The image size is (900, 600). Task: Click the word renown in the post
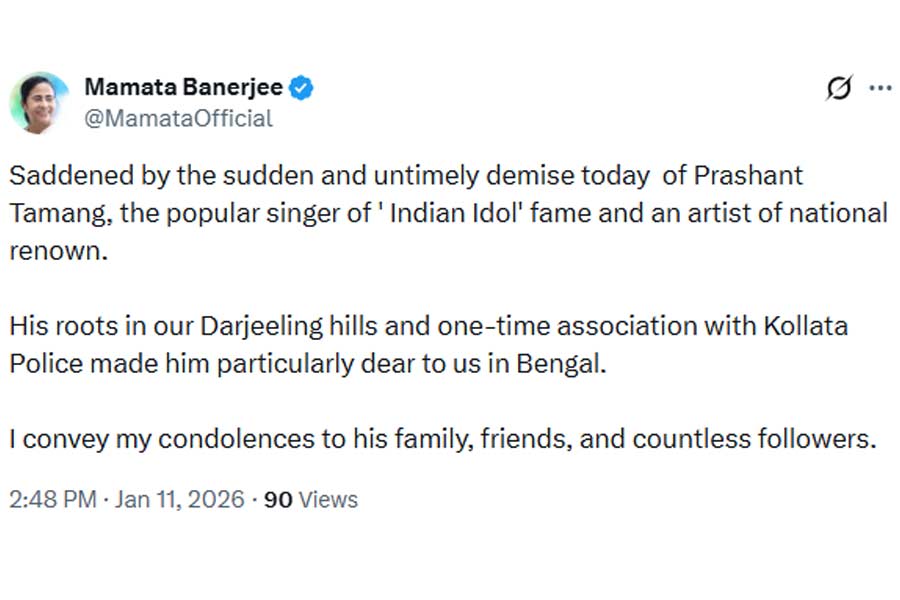(x=56, y=251)
